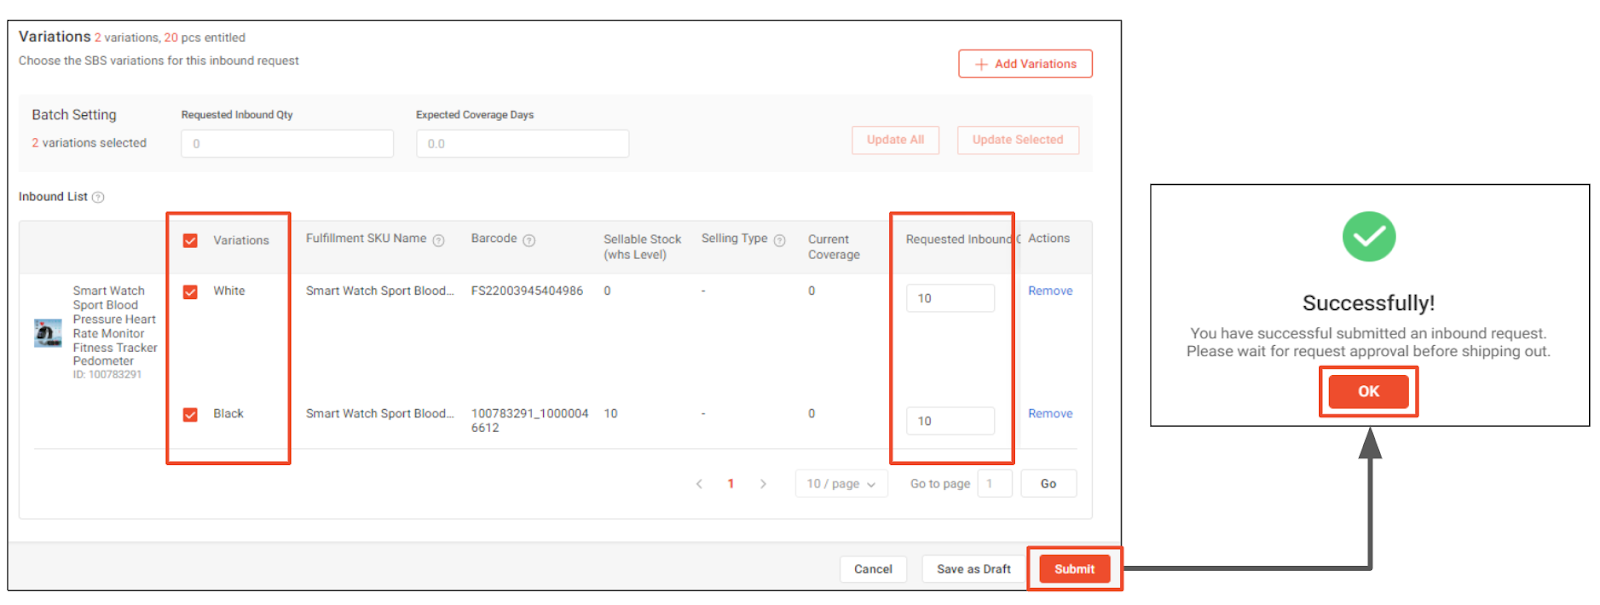Toggle the select-all Variations checkbox
The image size is (1600, 605).
coord(190,241)
